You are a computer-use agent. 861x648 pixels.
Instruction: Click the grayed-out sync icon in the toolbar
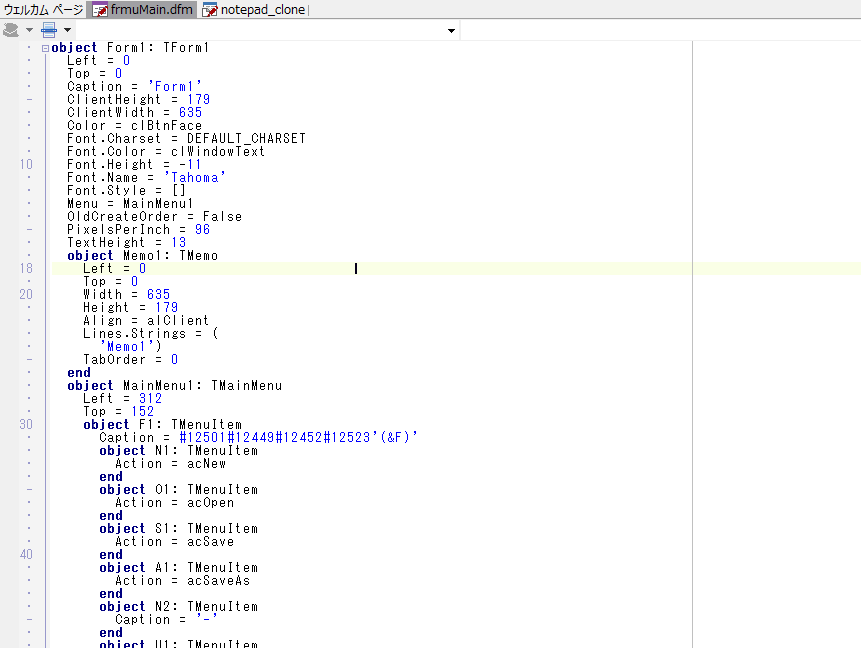pos(10,29)
